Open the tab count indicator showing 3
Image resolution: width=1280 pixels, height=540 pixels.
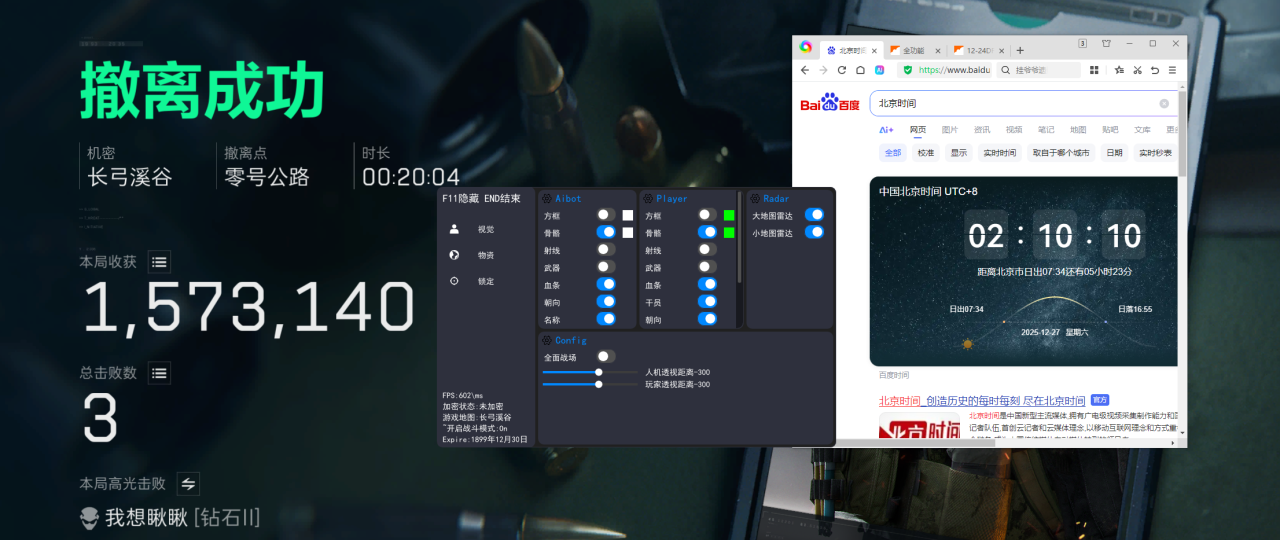click(x=1082, y=44)
